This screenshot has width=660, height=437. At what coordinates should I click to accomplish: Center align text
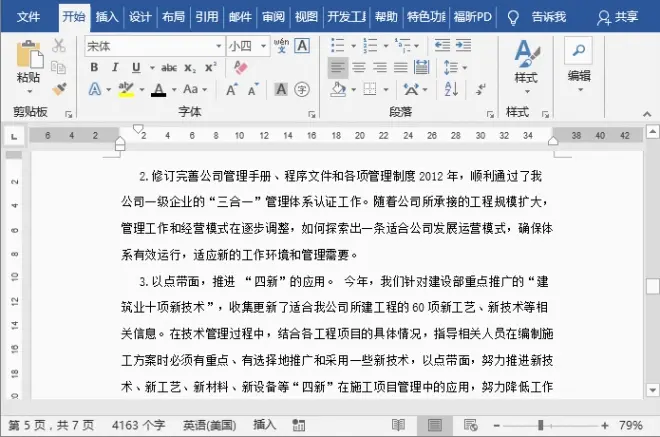[359, 67]
